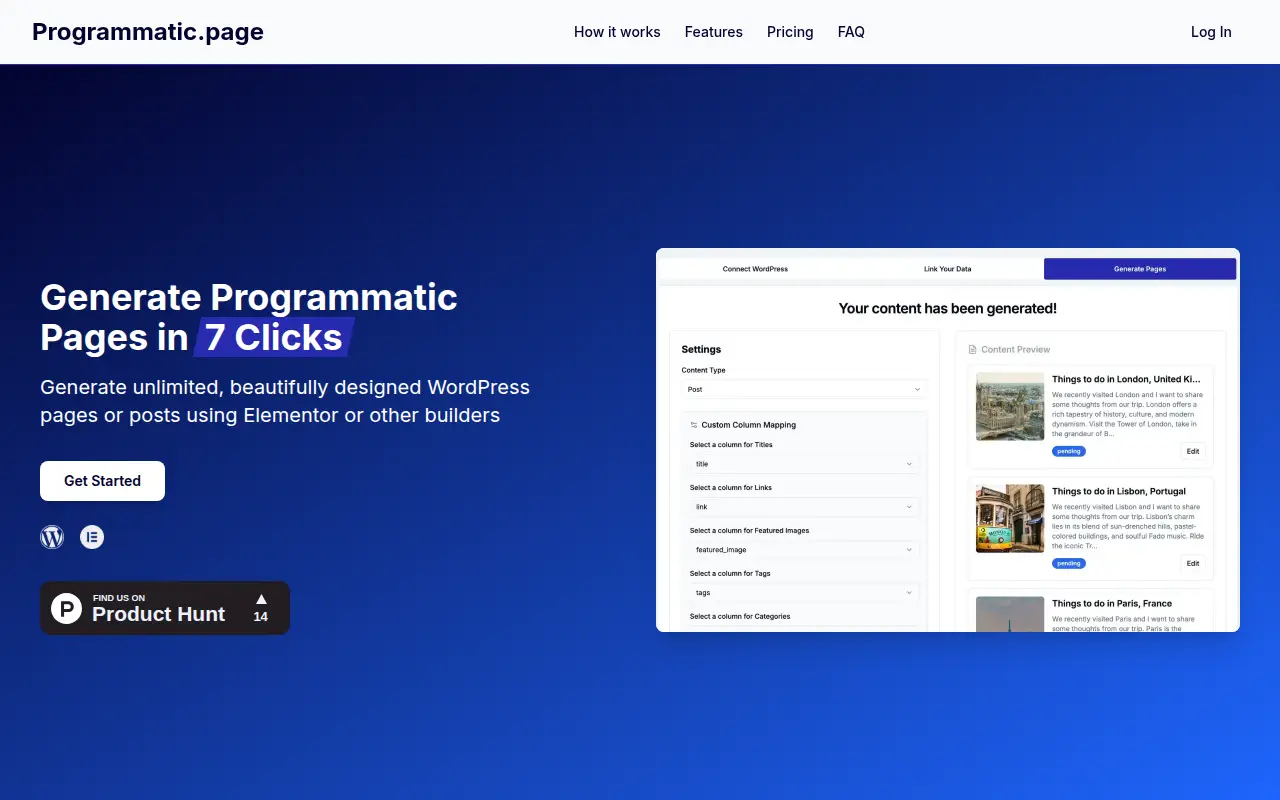1280x800 pixels.
Task: Click the WordPress logo icon
Action: (52, 537)
